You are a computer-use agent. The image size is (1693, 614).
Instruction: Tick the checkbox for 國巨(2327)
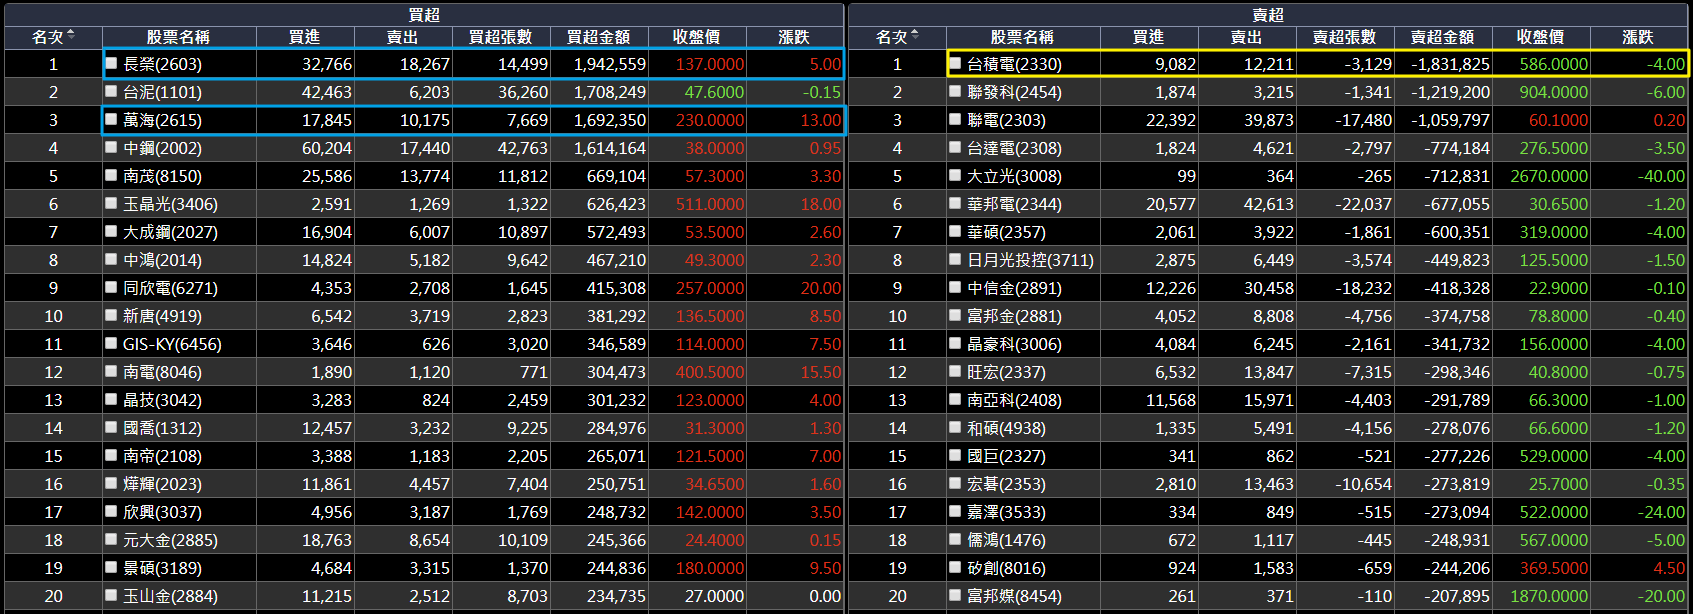click(x=956, y=455)
